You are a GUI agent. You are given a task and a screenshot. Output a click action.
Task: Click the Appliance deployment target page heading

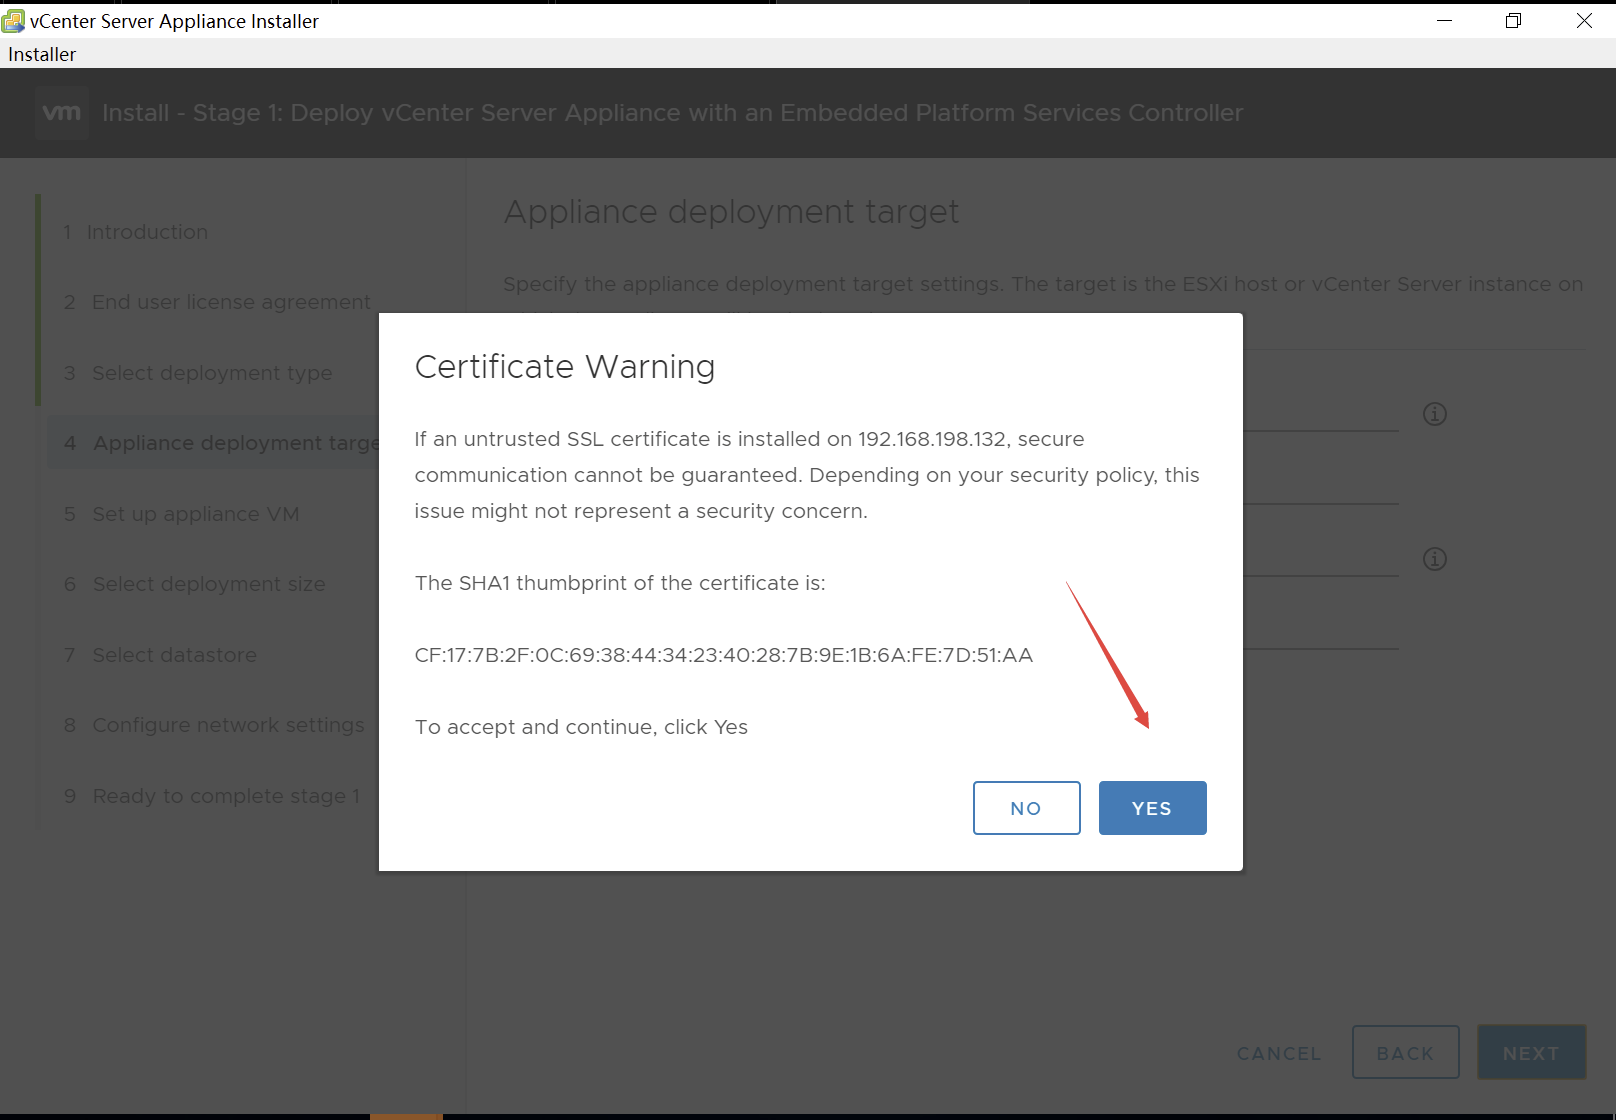point(731,212)
